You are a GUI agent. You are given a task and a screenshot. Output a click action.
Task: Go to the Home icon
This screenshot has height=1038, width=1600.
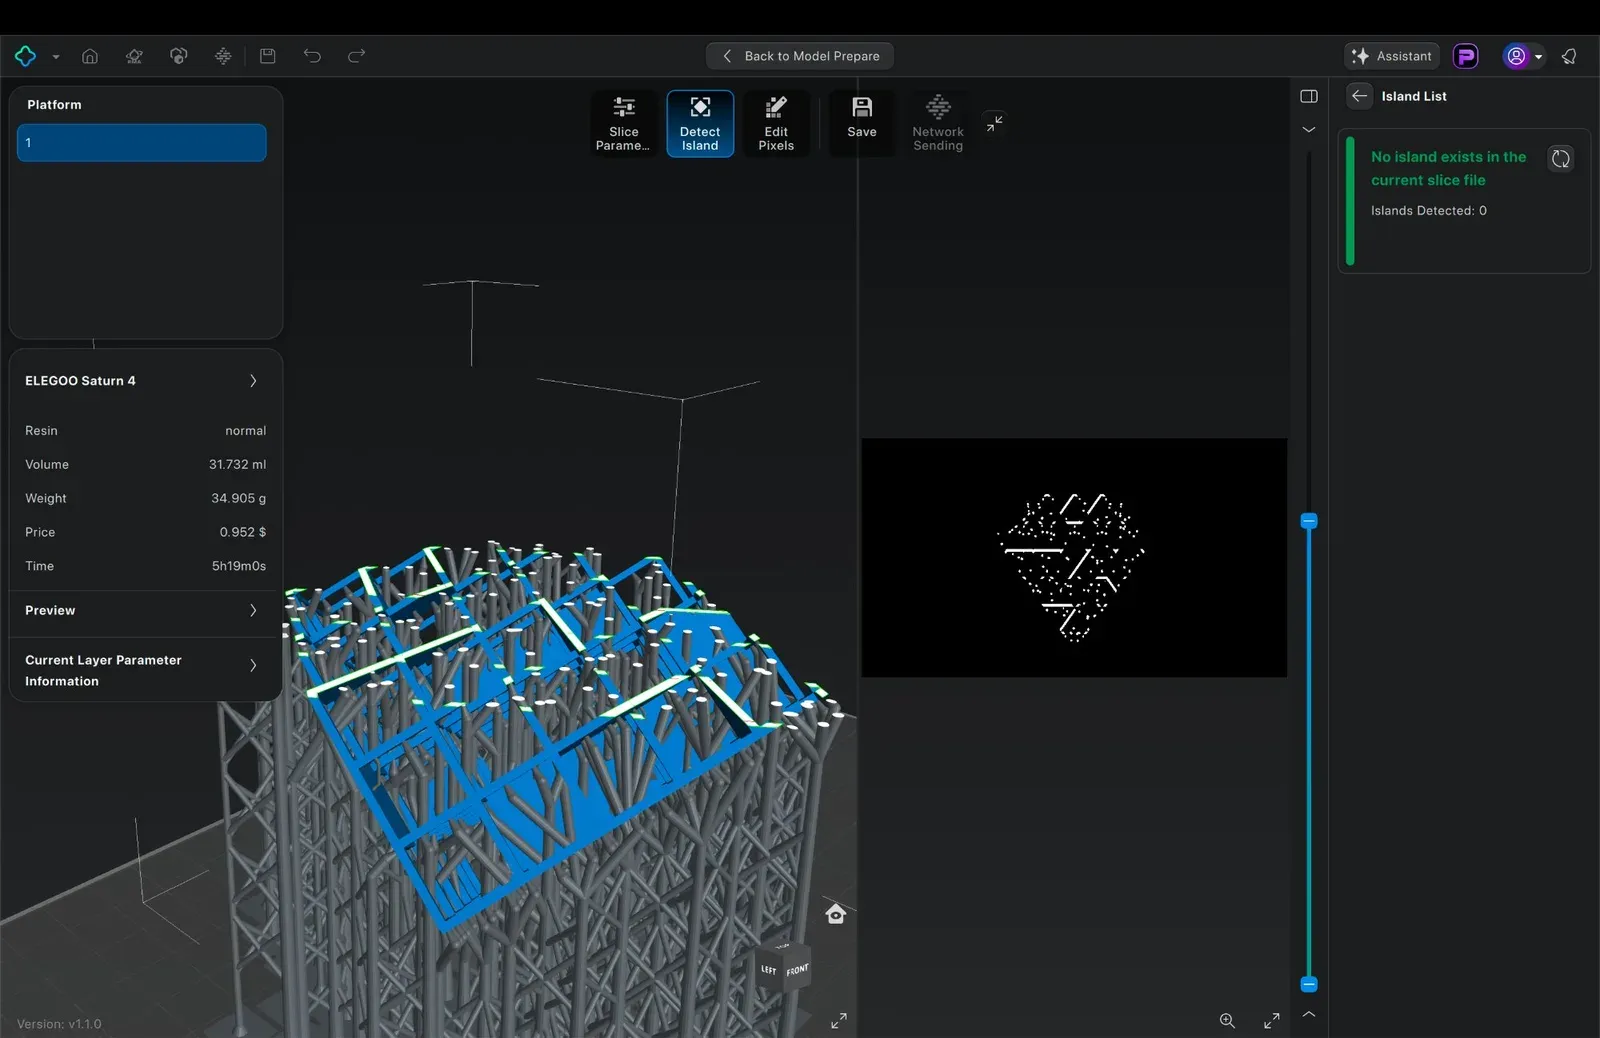[90, 56]
